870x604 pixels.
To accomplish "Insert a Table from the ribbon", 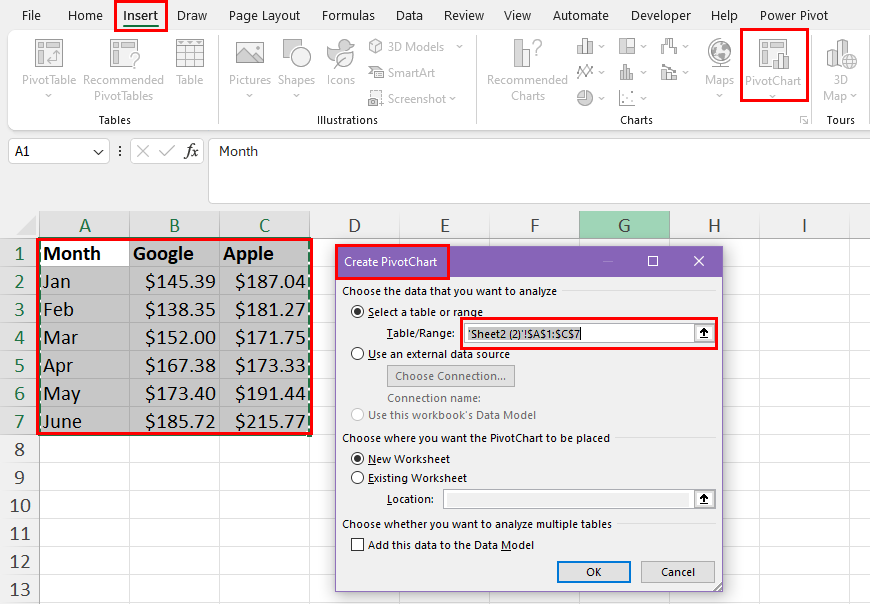I will 190,62.
